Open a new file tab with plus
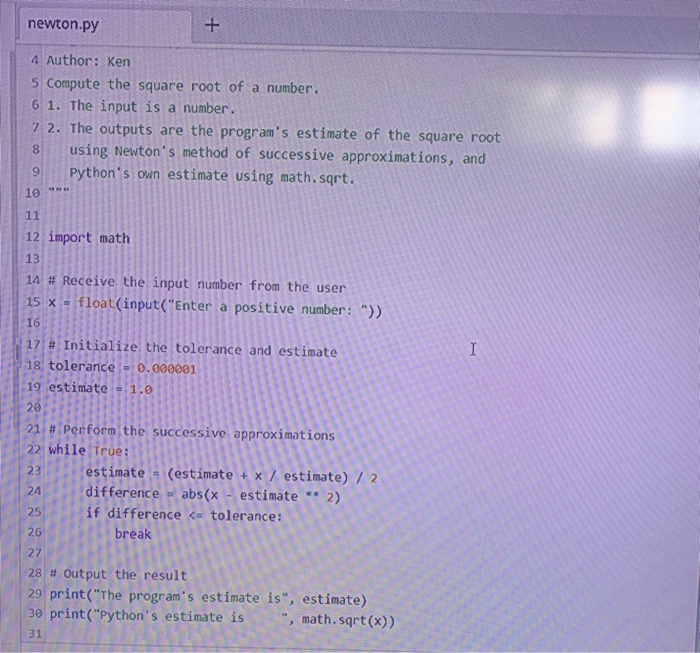This screenshot has width=700, height=653. pos(212,25)
